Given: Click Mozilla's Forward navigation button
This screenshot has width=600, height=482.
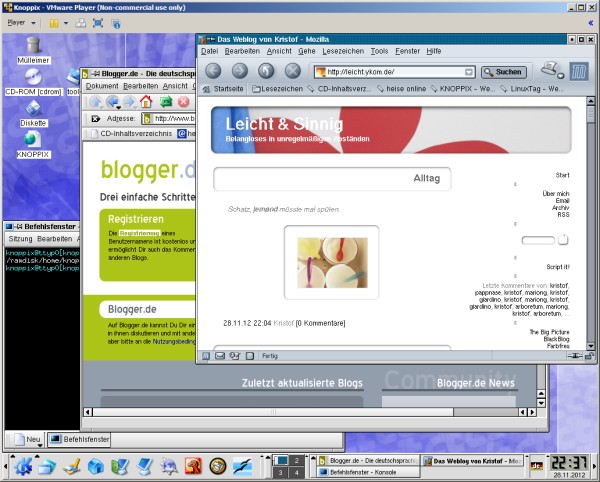Looking at the screenshot, I should [x=240, y=71].
